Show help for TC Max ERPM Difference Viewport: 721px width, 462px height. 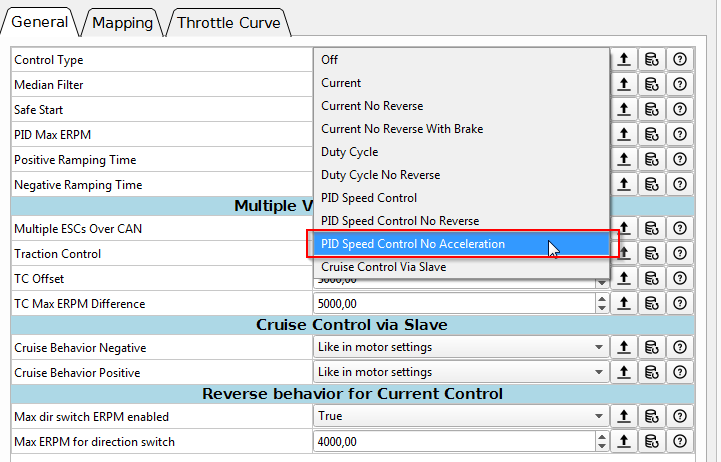pyautogui.click(x=680, y=303)
